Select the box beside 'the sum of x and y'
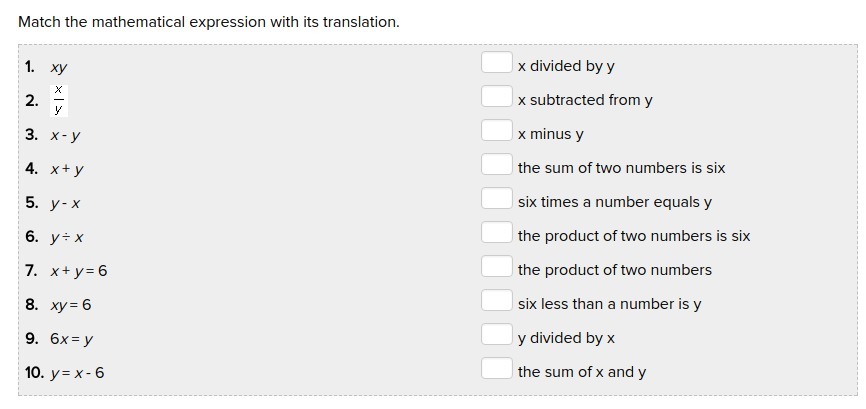The height and width of the screenshot is (409, 866). click(496, 369)
